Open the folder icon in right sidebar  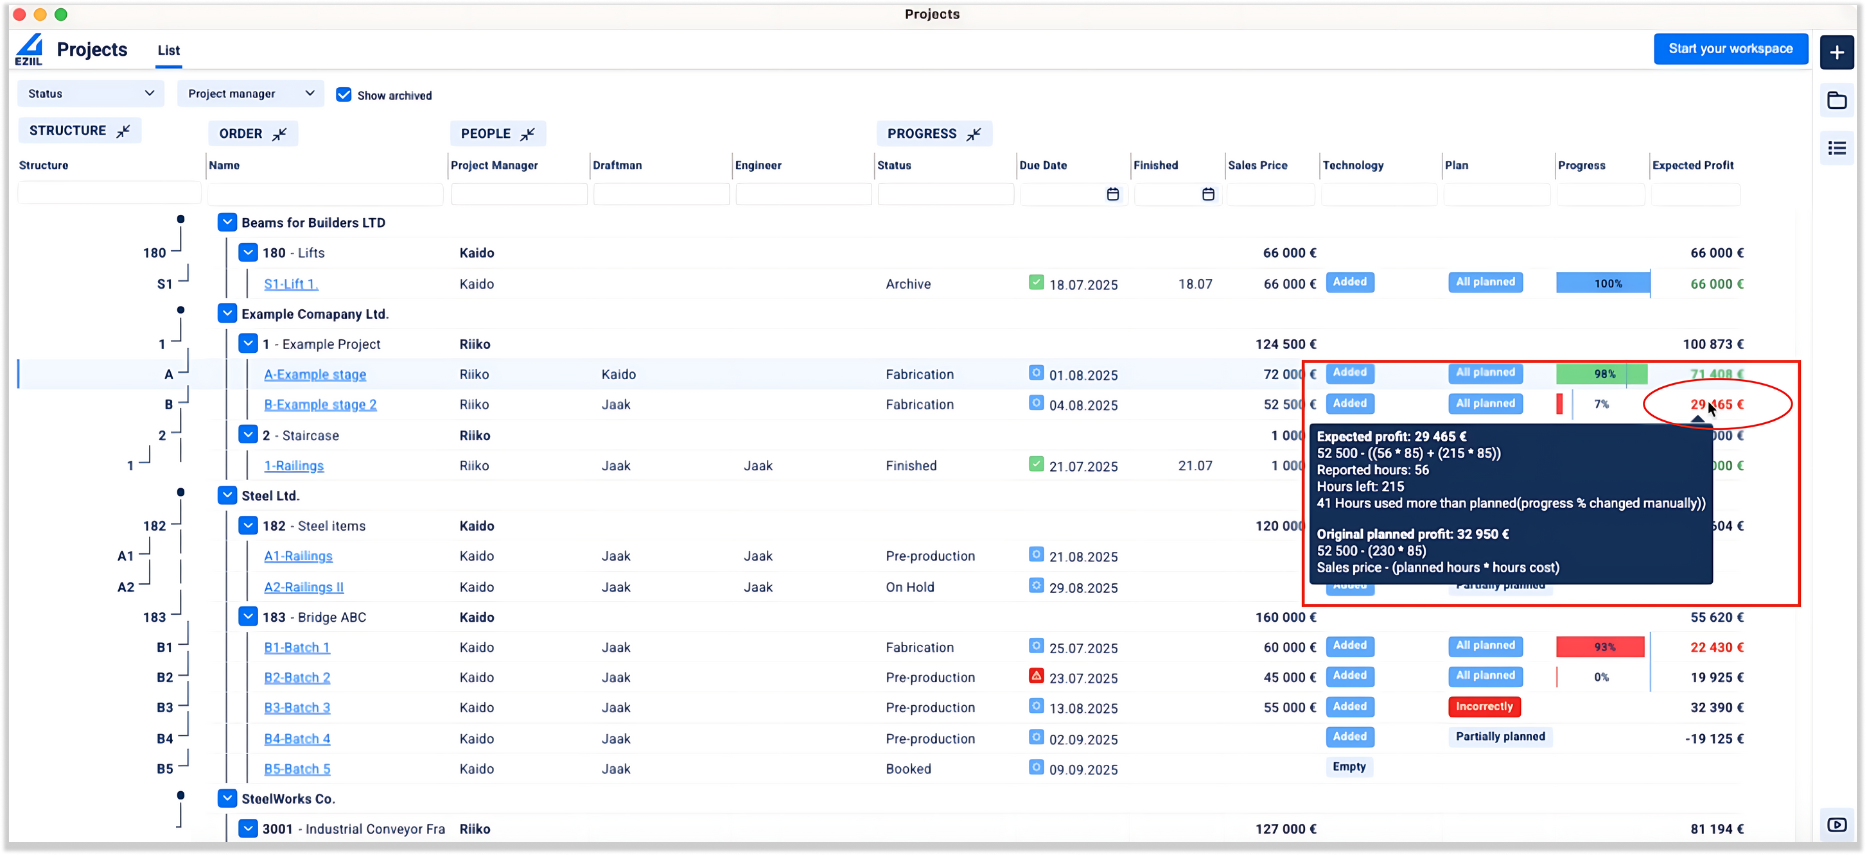pos(1837,100)
